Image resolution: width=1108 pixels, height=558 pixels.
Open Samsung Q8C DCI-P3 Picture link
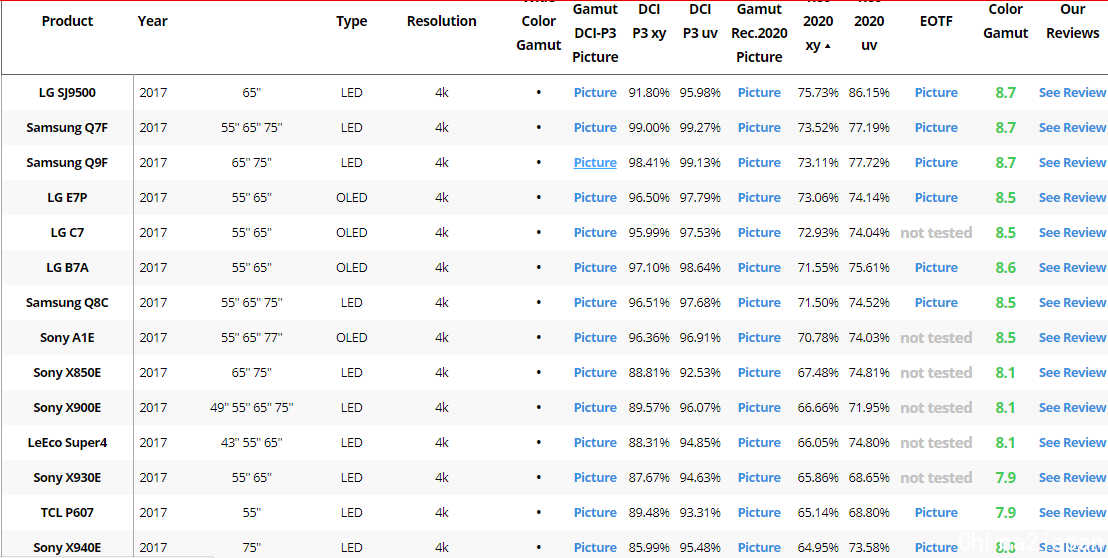[x=595, y=302]
